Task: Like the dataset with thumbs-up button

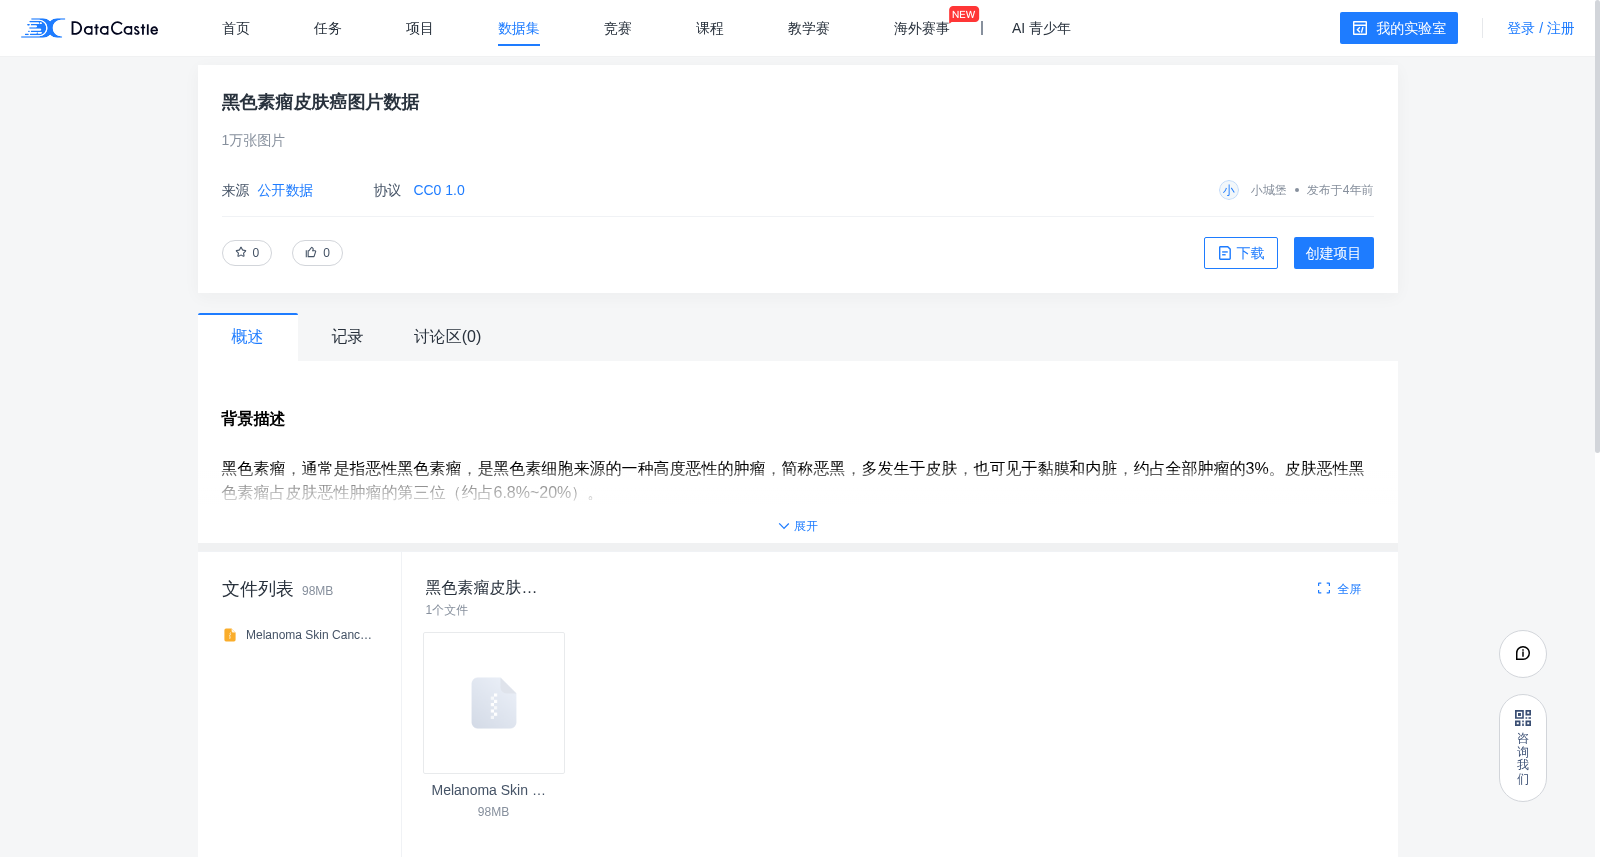Action: click(x=317, y=253)
